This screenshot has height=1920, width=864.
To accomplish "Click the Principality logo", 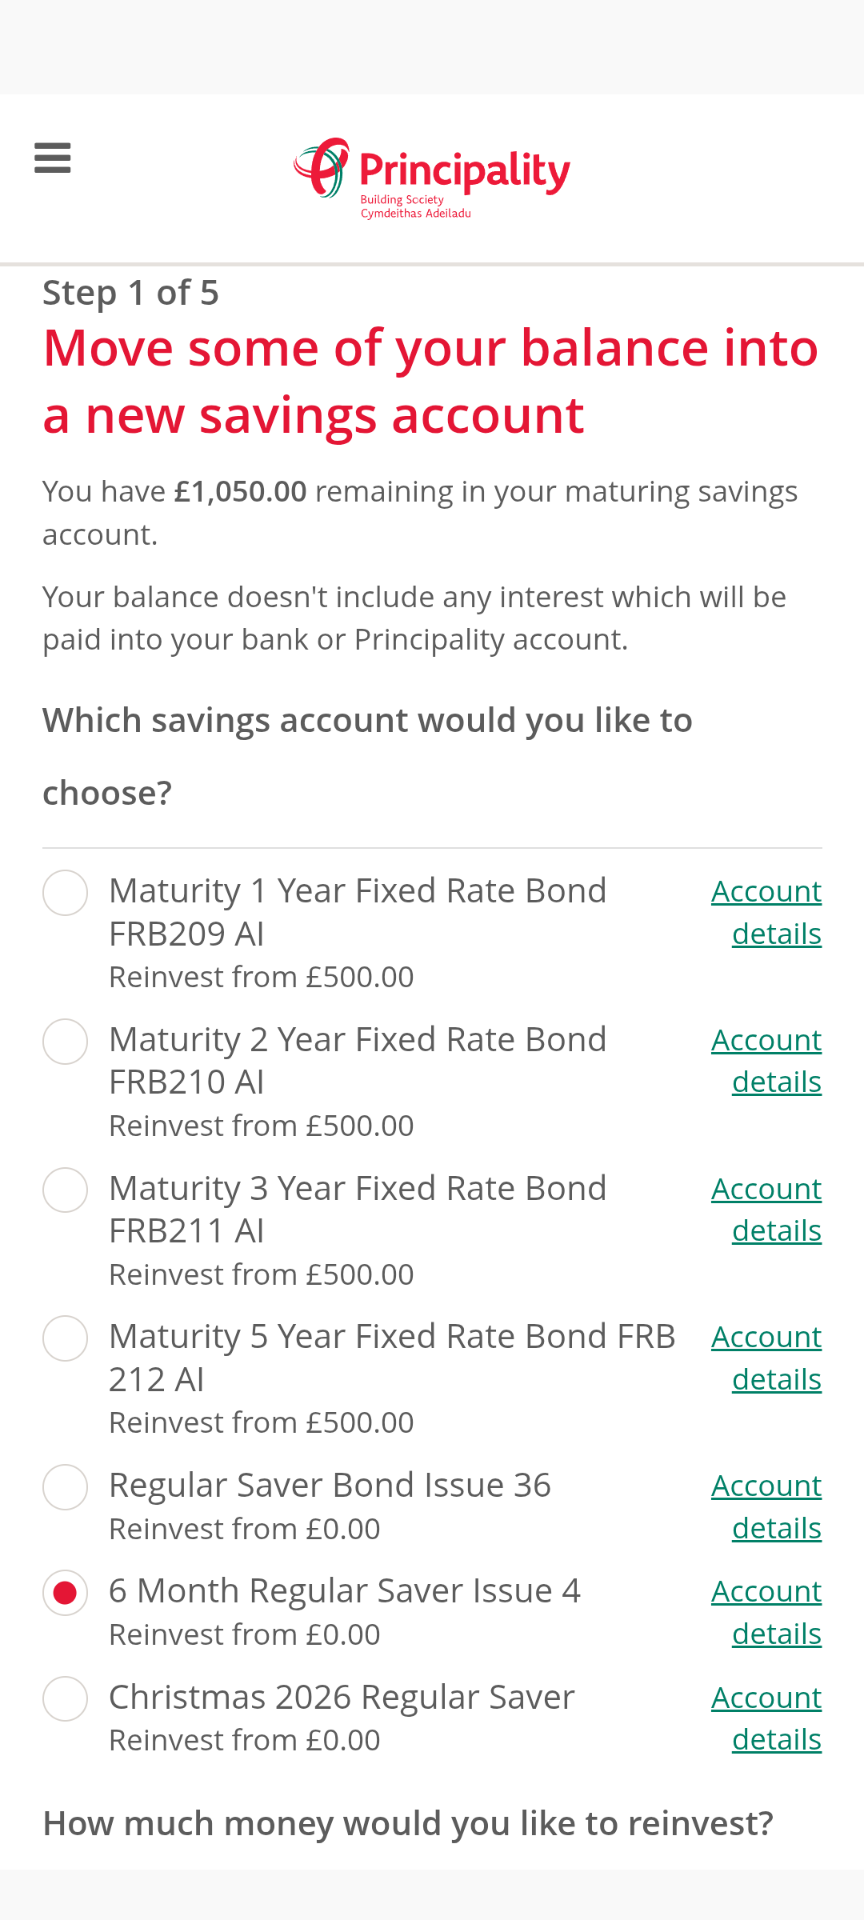I will point(432,178).
